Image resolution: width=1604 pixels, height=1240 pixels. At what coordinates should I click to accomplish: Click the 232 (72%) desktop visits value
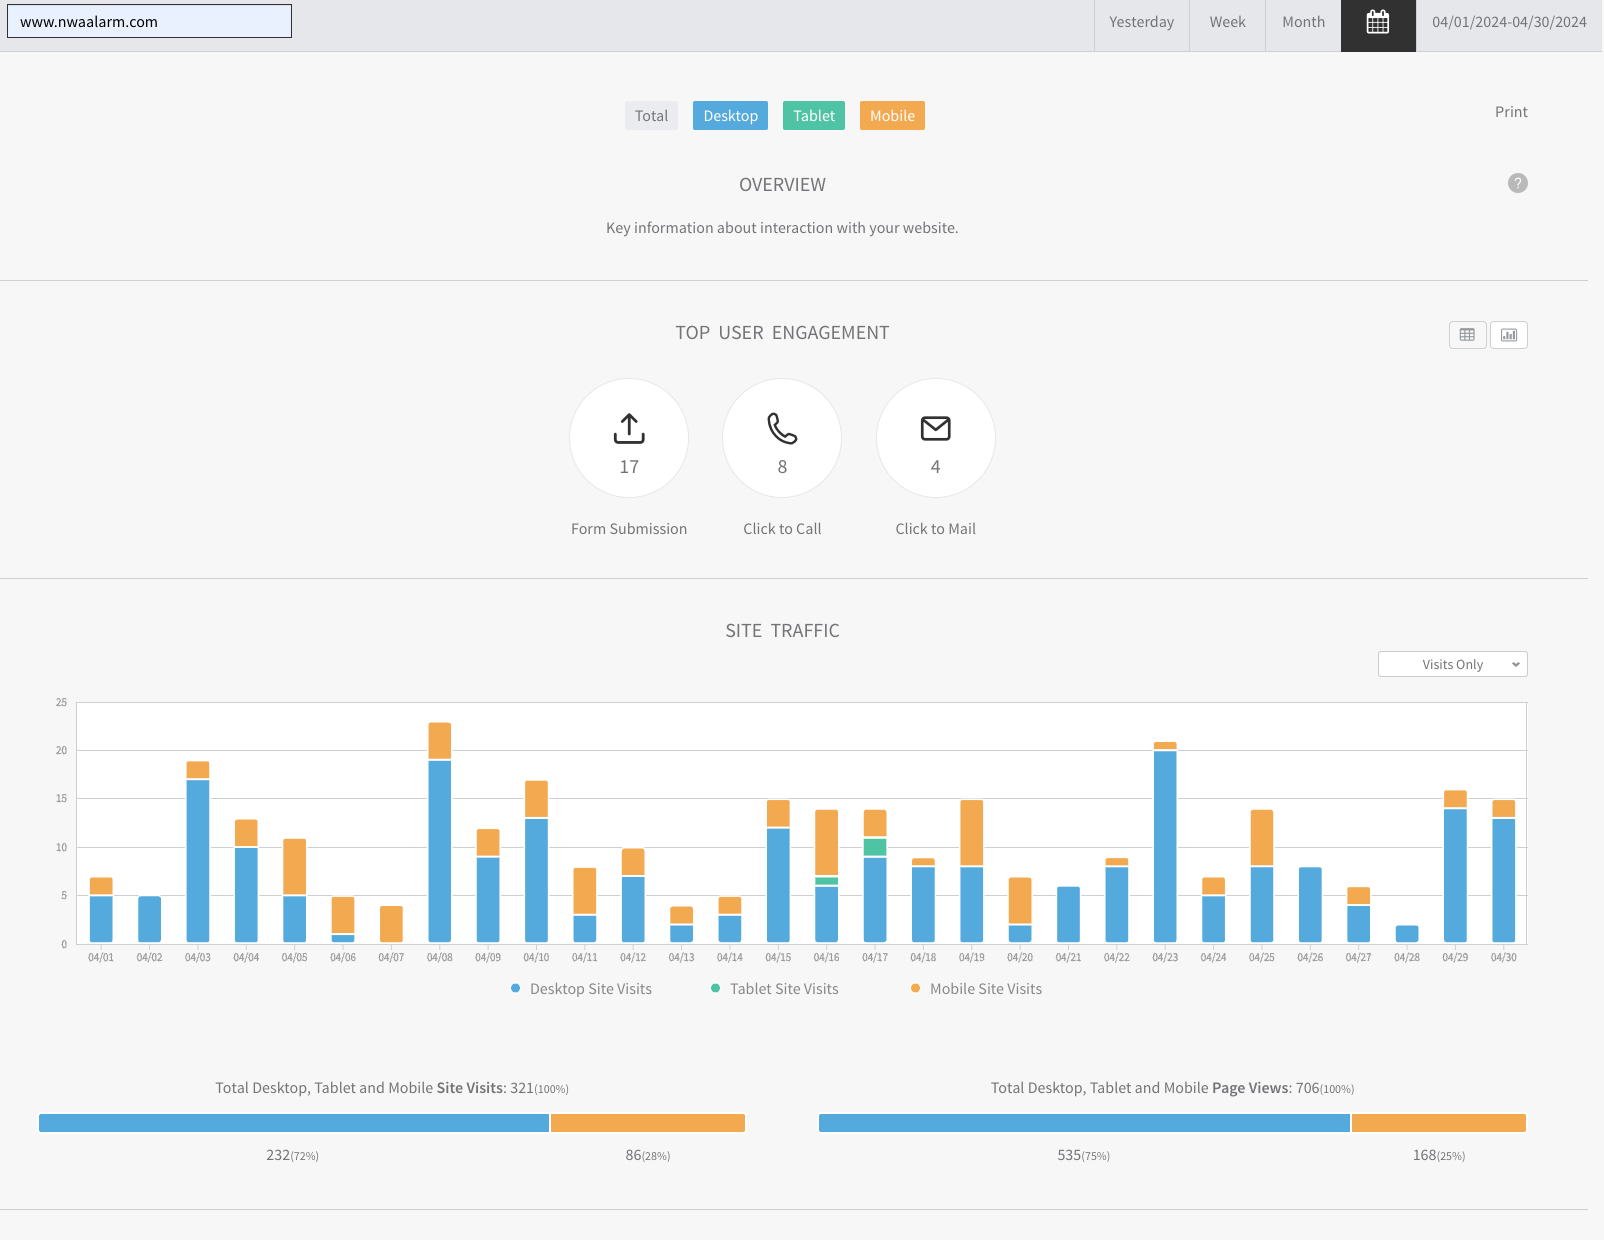[292, 1155]
